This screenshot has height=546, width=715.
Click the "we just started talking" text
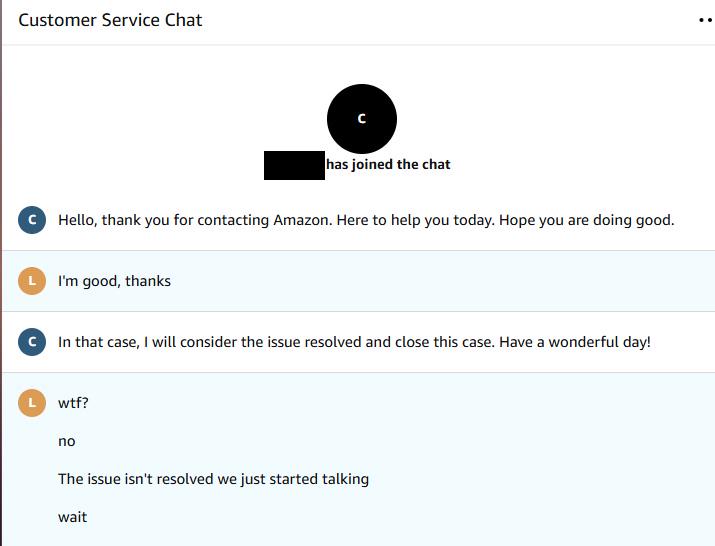point(298,479)
